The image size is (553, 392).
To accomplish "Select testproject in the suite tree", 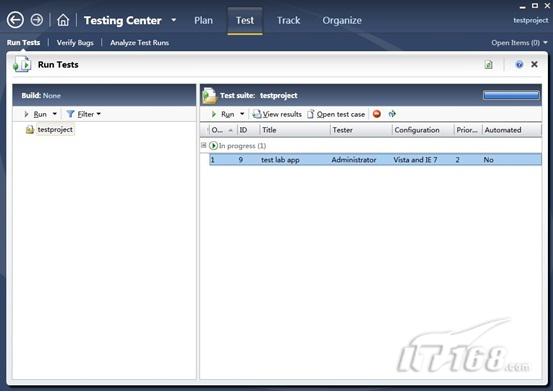I will 55,129.
